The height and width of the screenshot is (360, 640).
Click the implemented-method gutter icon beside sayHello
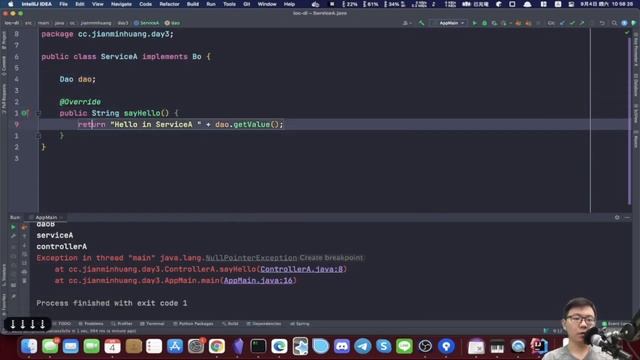[x=24, y=113]
